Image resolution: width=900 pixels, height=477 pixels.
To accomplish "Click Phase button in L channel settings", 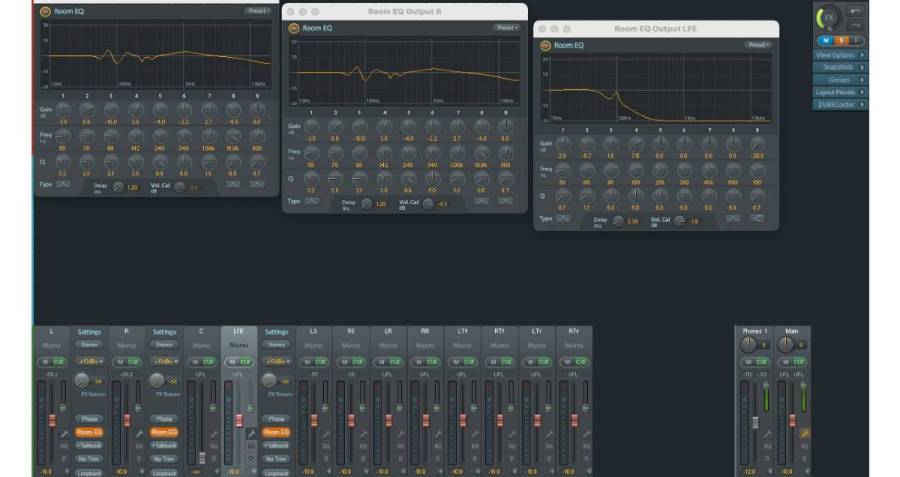I will coord(89,419).
